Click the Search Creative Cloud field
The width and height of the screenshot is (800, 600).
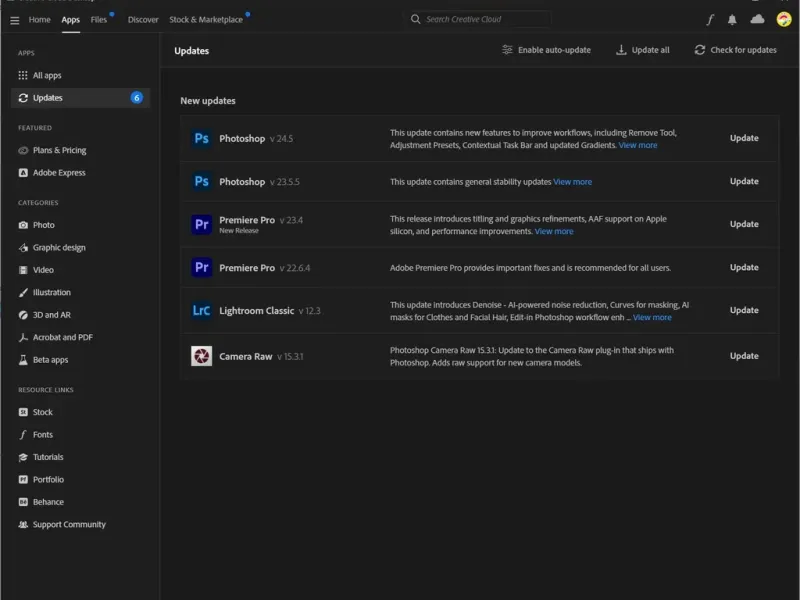coord(480,20)
